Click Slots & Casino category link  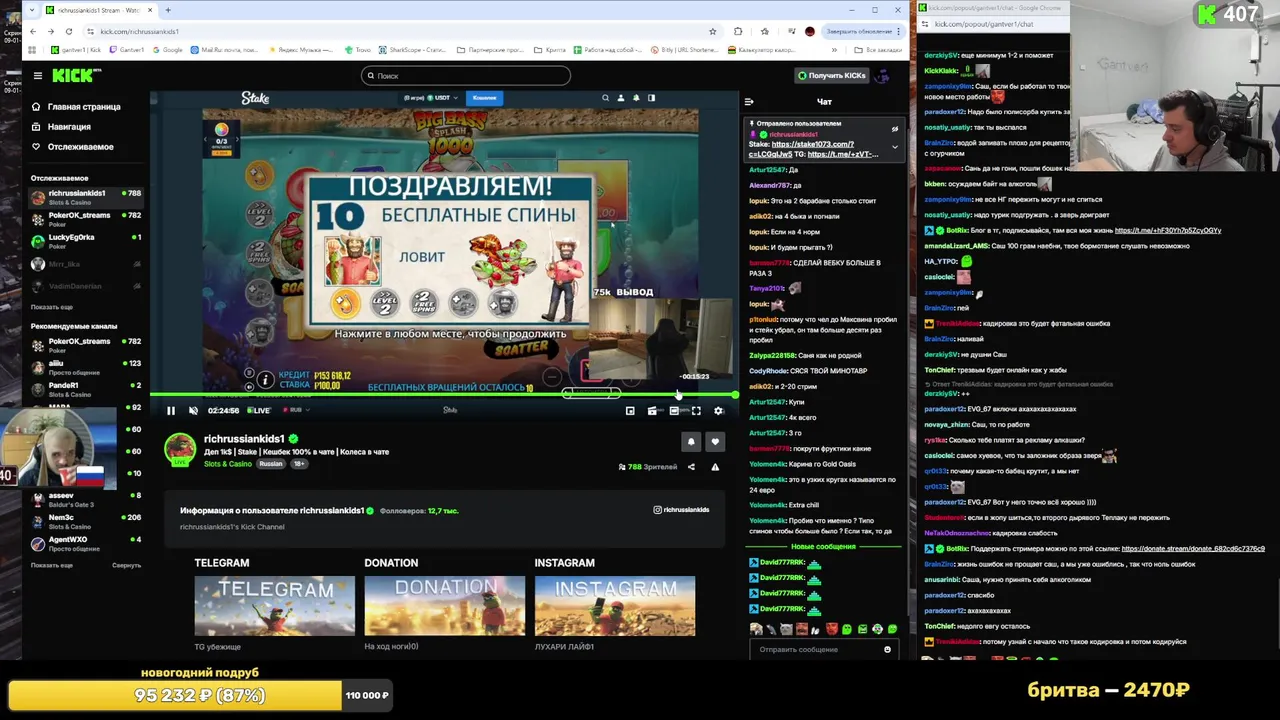pyautogui.click(x=228, y=464)
